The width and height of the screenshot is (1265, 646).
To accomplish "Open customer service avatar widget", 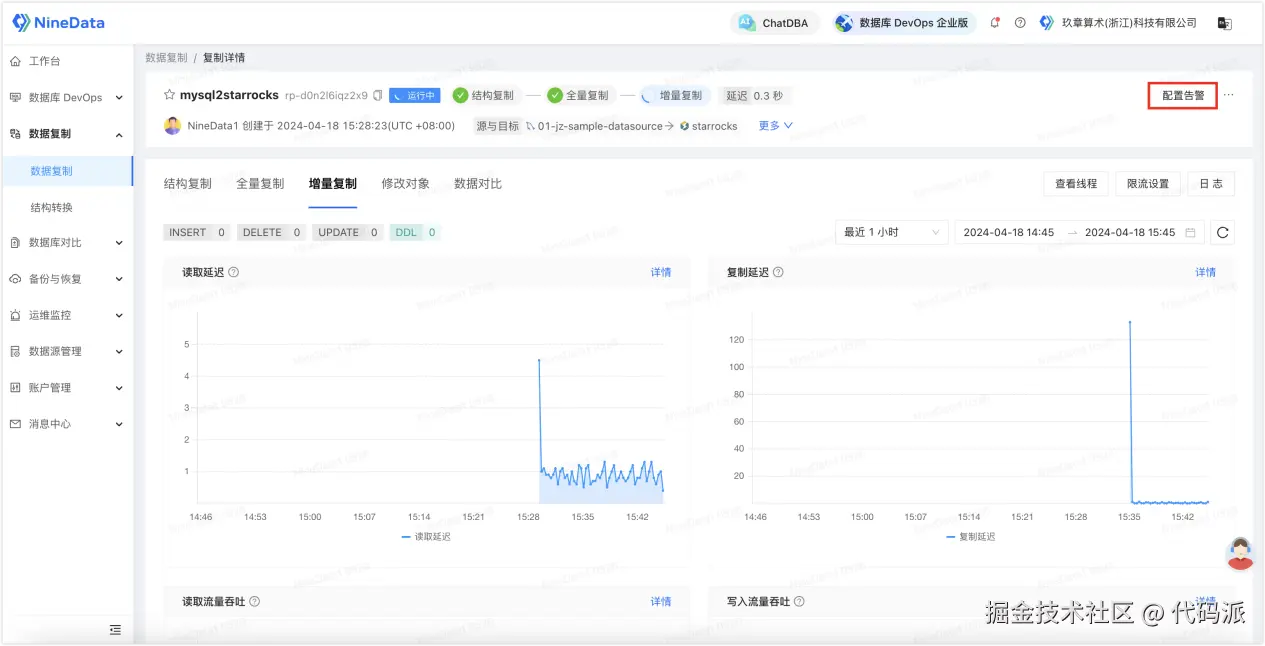I will click(1240, 553).
